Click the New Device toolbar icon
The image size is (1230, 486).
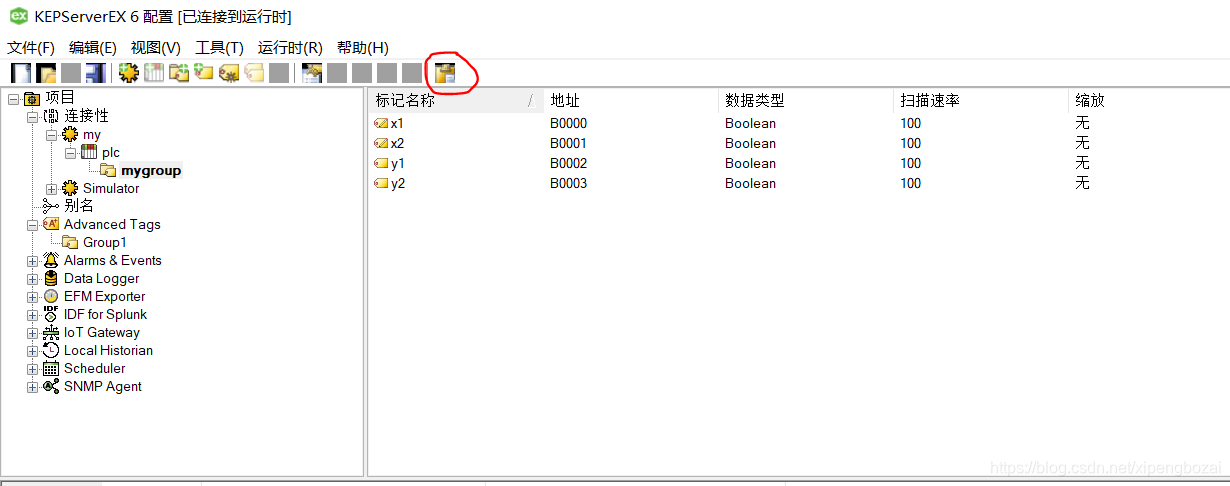tap(154, 73)
